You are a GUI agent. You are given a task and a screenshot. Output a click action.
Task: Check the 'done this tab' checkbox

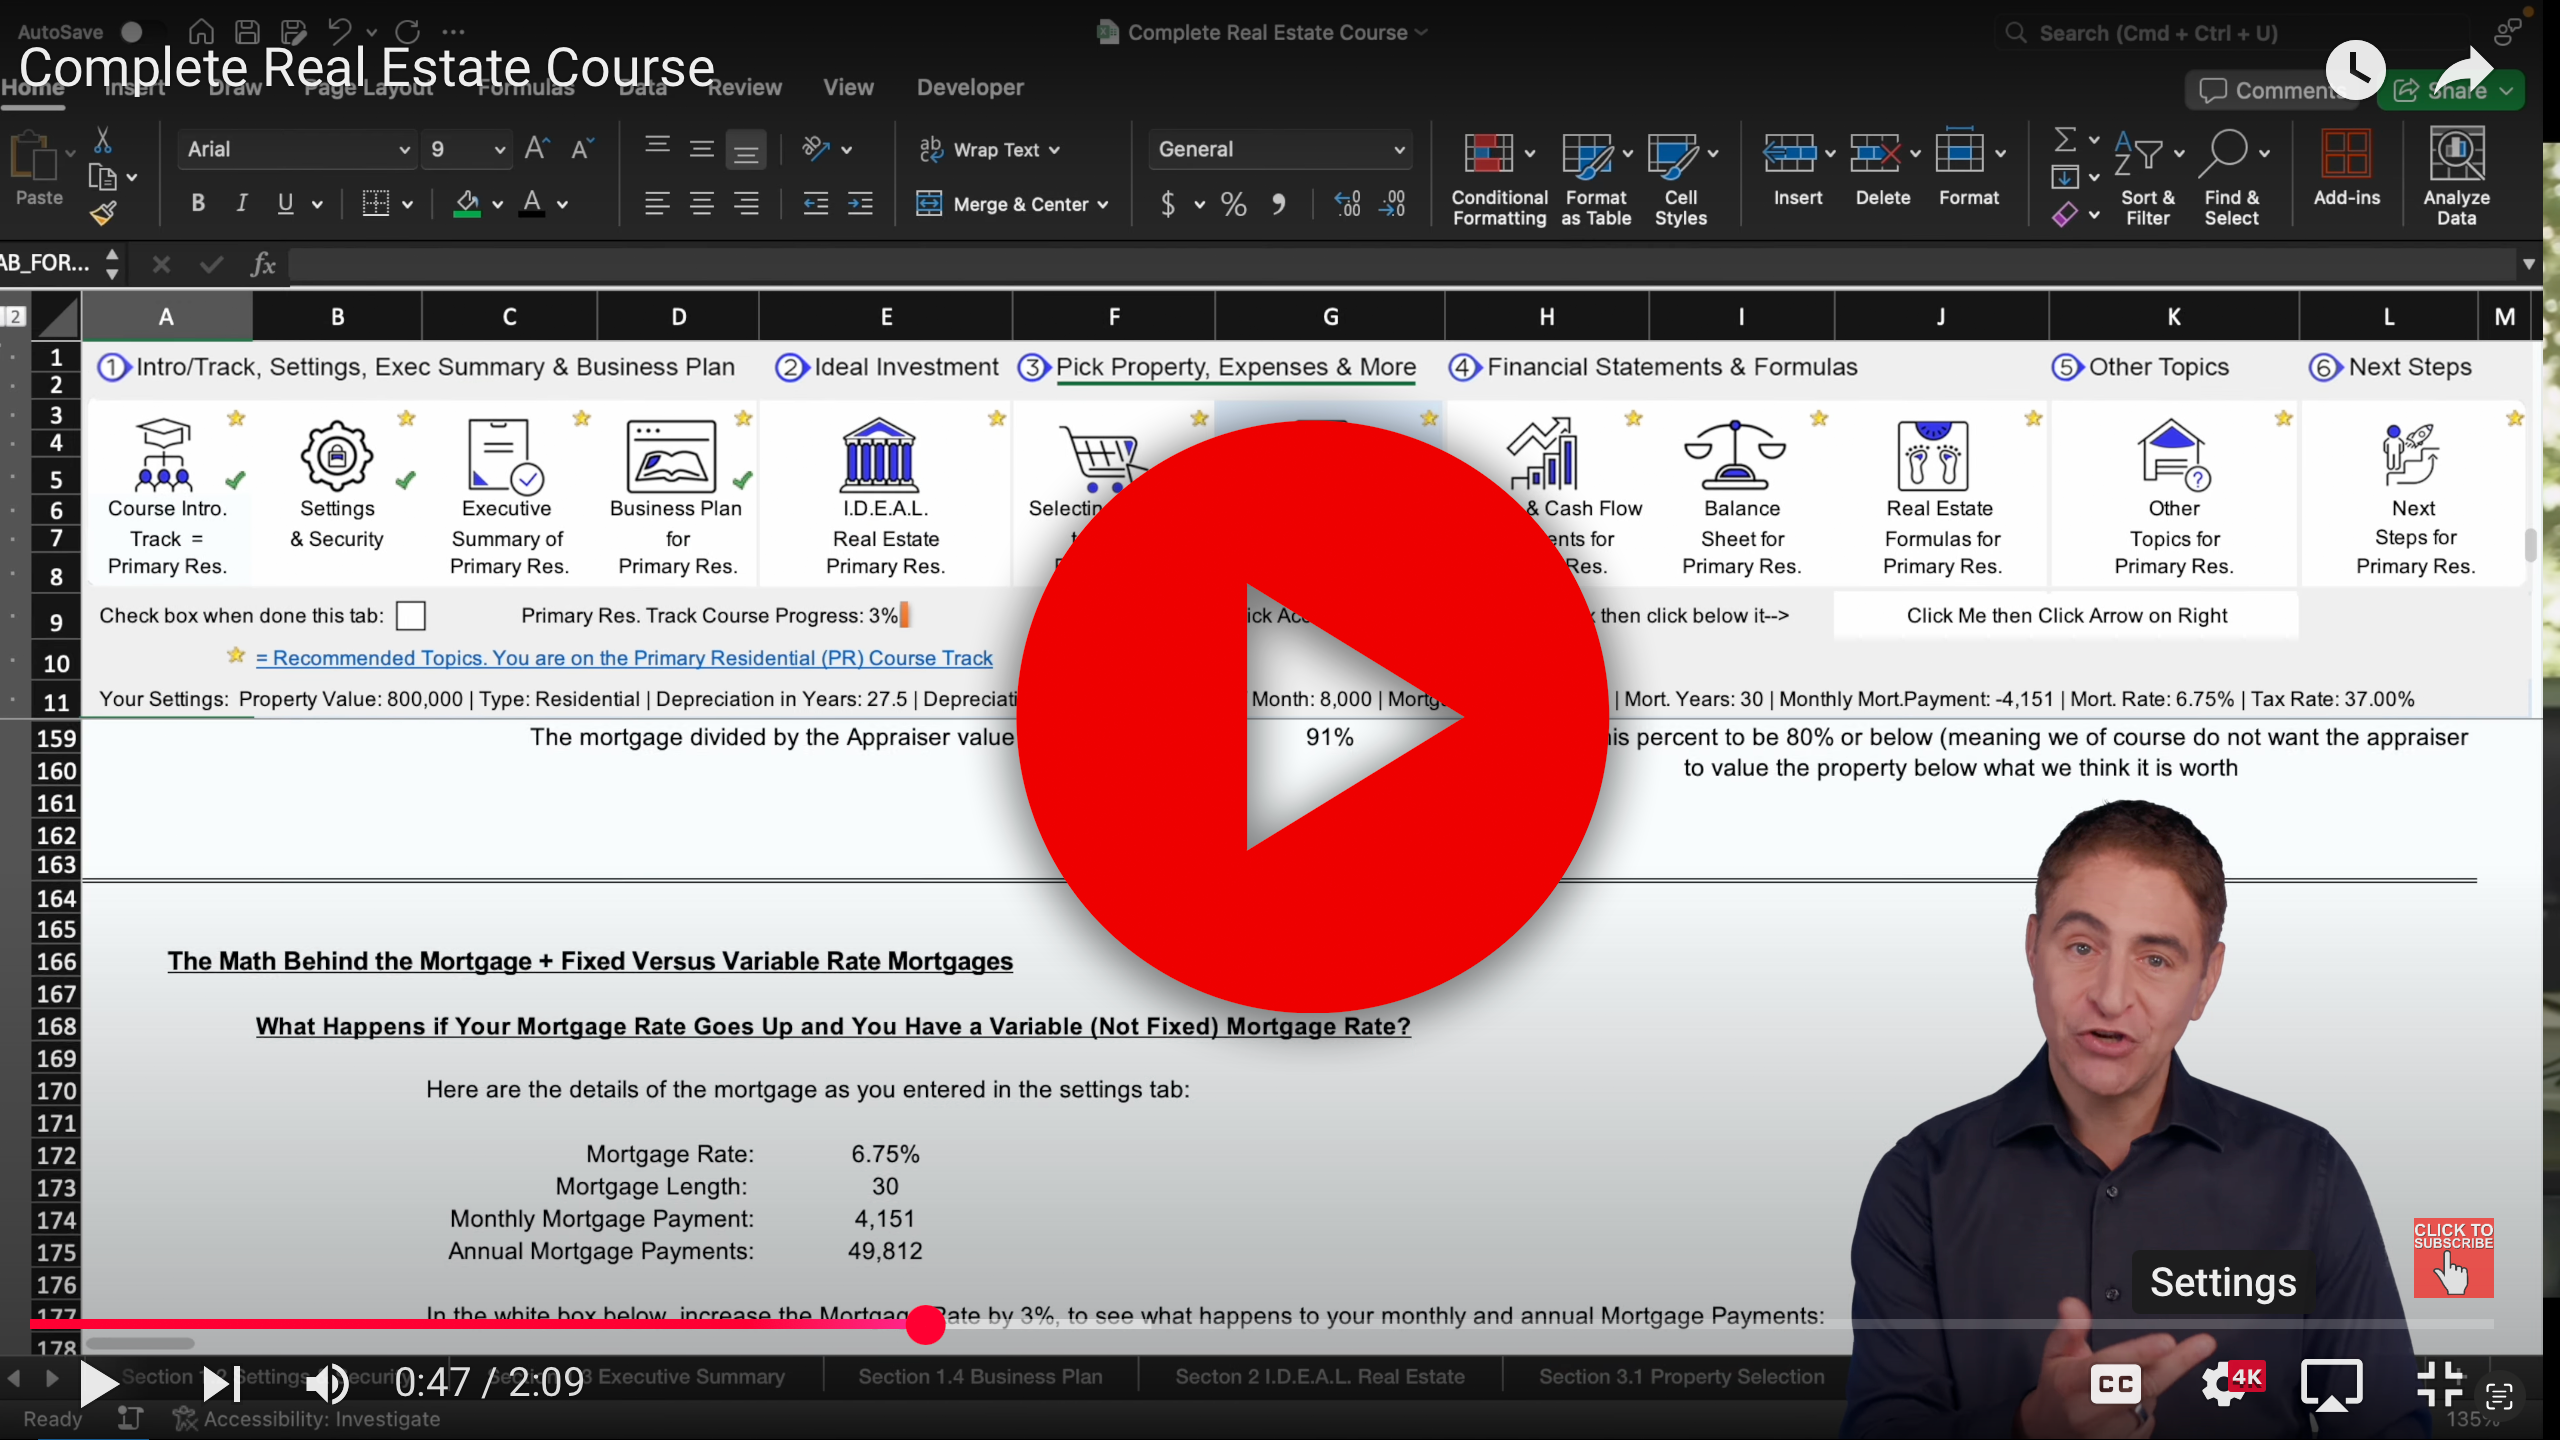coord(411,616)
